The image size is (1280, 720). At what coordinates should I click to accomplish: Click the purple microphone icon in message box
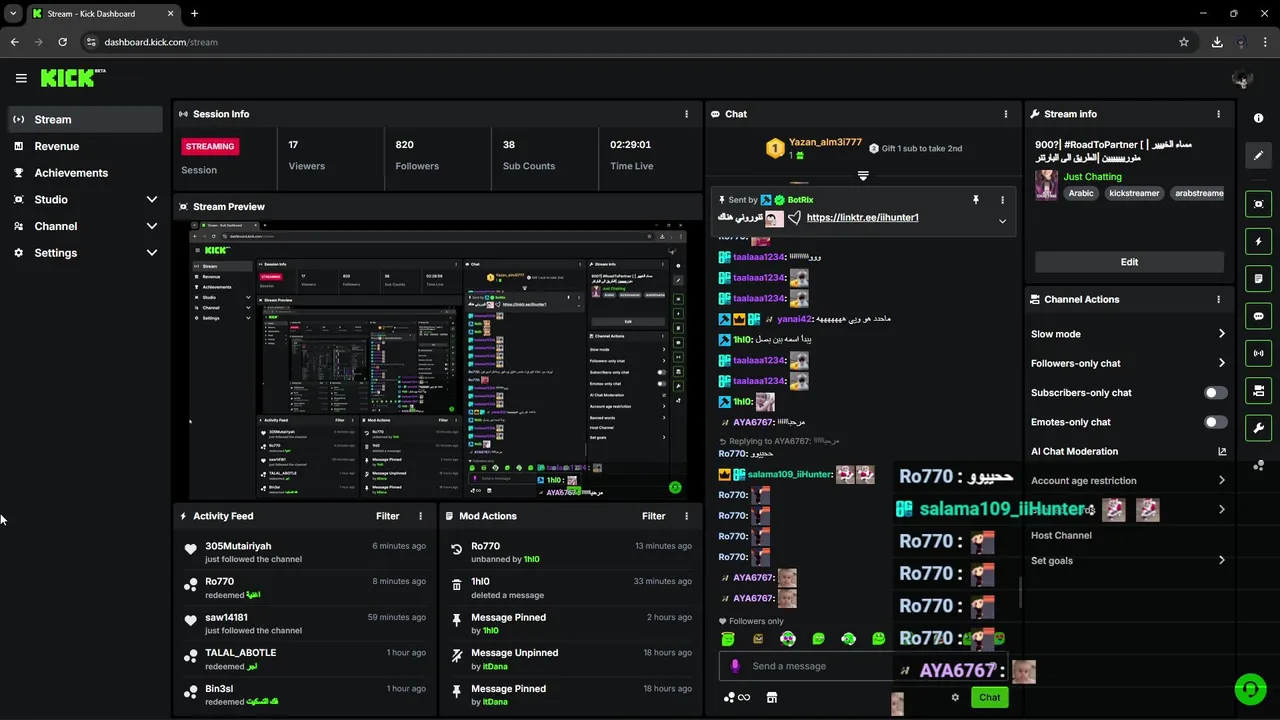pos(735,666)
